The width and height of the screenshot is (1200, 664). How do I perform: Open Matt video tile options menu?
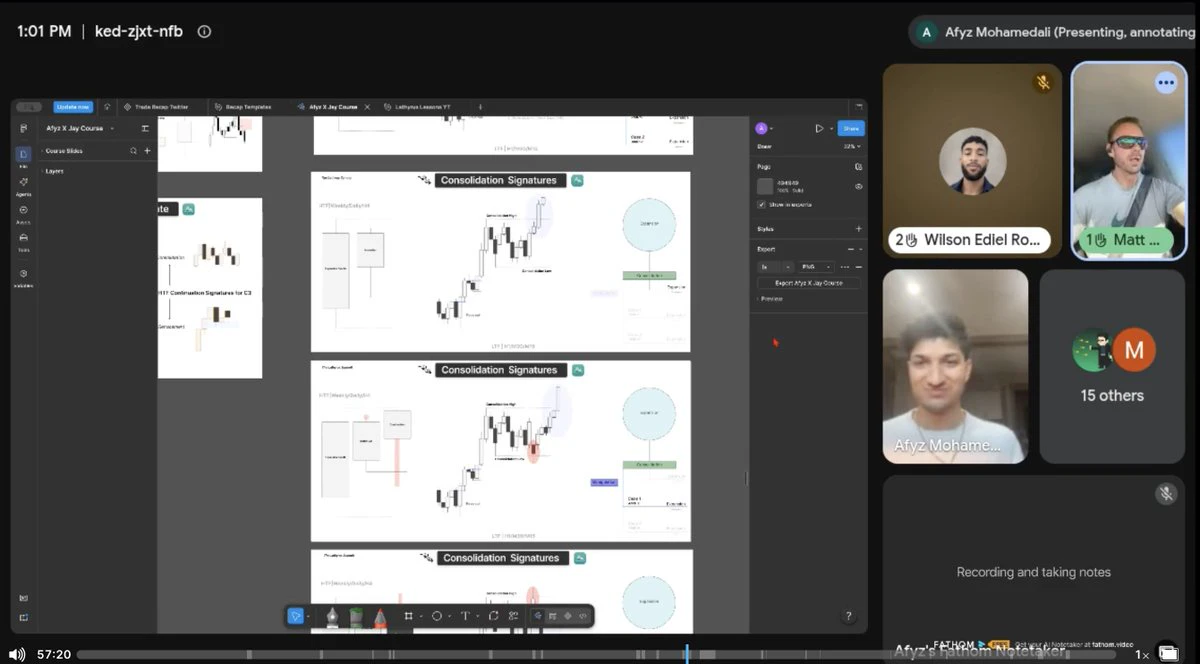click(x=1166, y=83)
